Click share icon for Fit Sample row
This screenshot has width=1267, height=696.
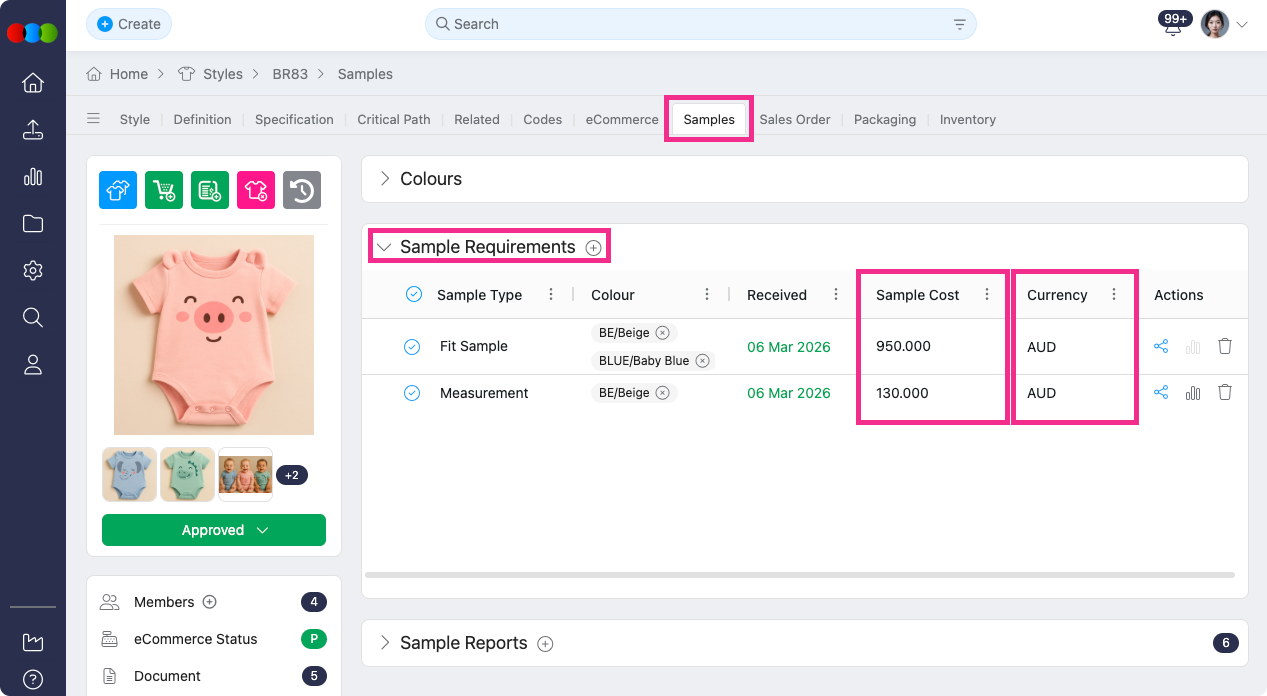point(1161,346)
